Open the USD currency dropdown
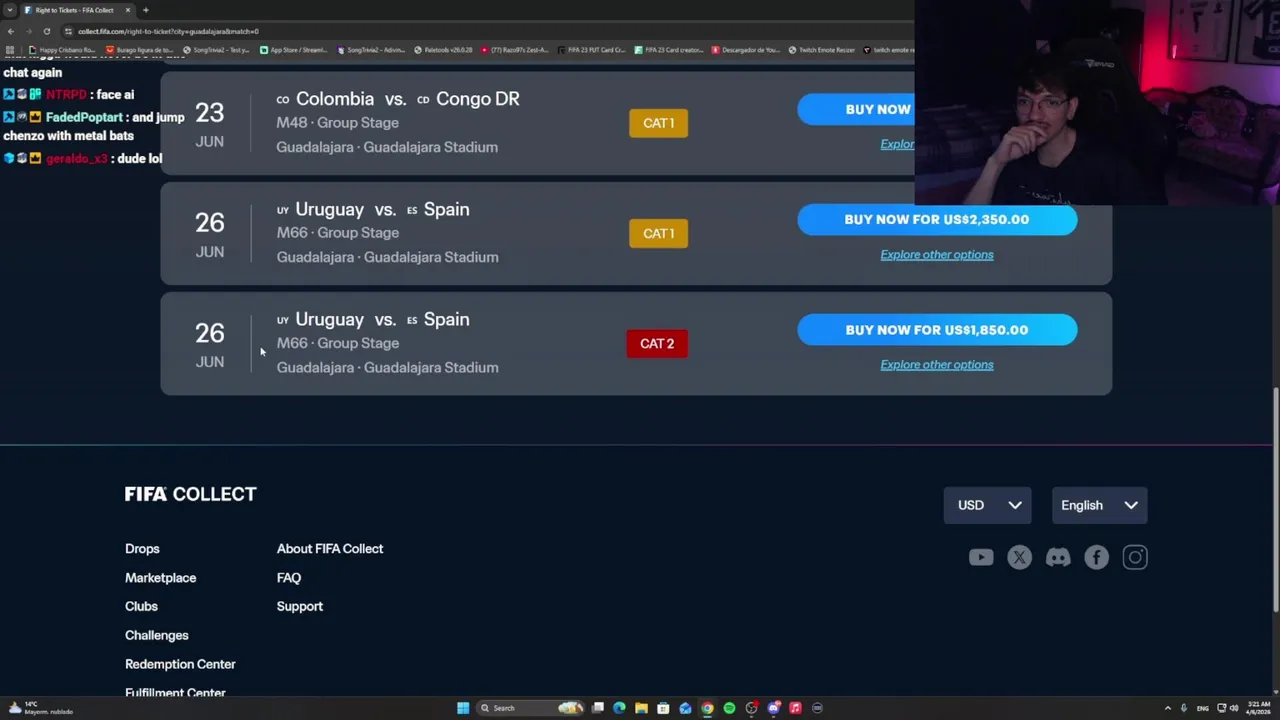 click(x=987, y=505)
